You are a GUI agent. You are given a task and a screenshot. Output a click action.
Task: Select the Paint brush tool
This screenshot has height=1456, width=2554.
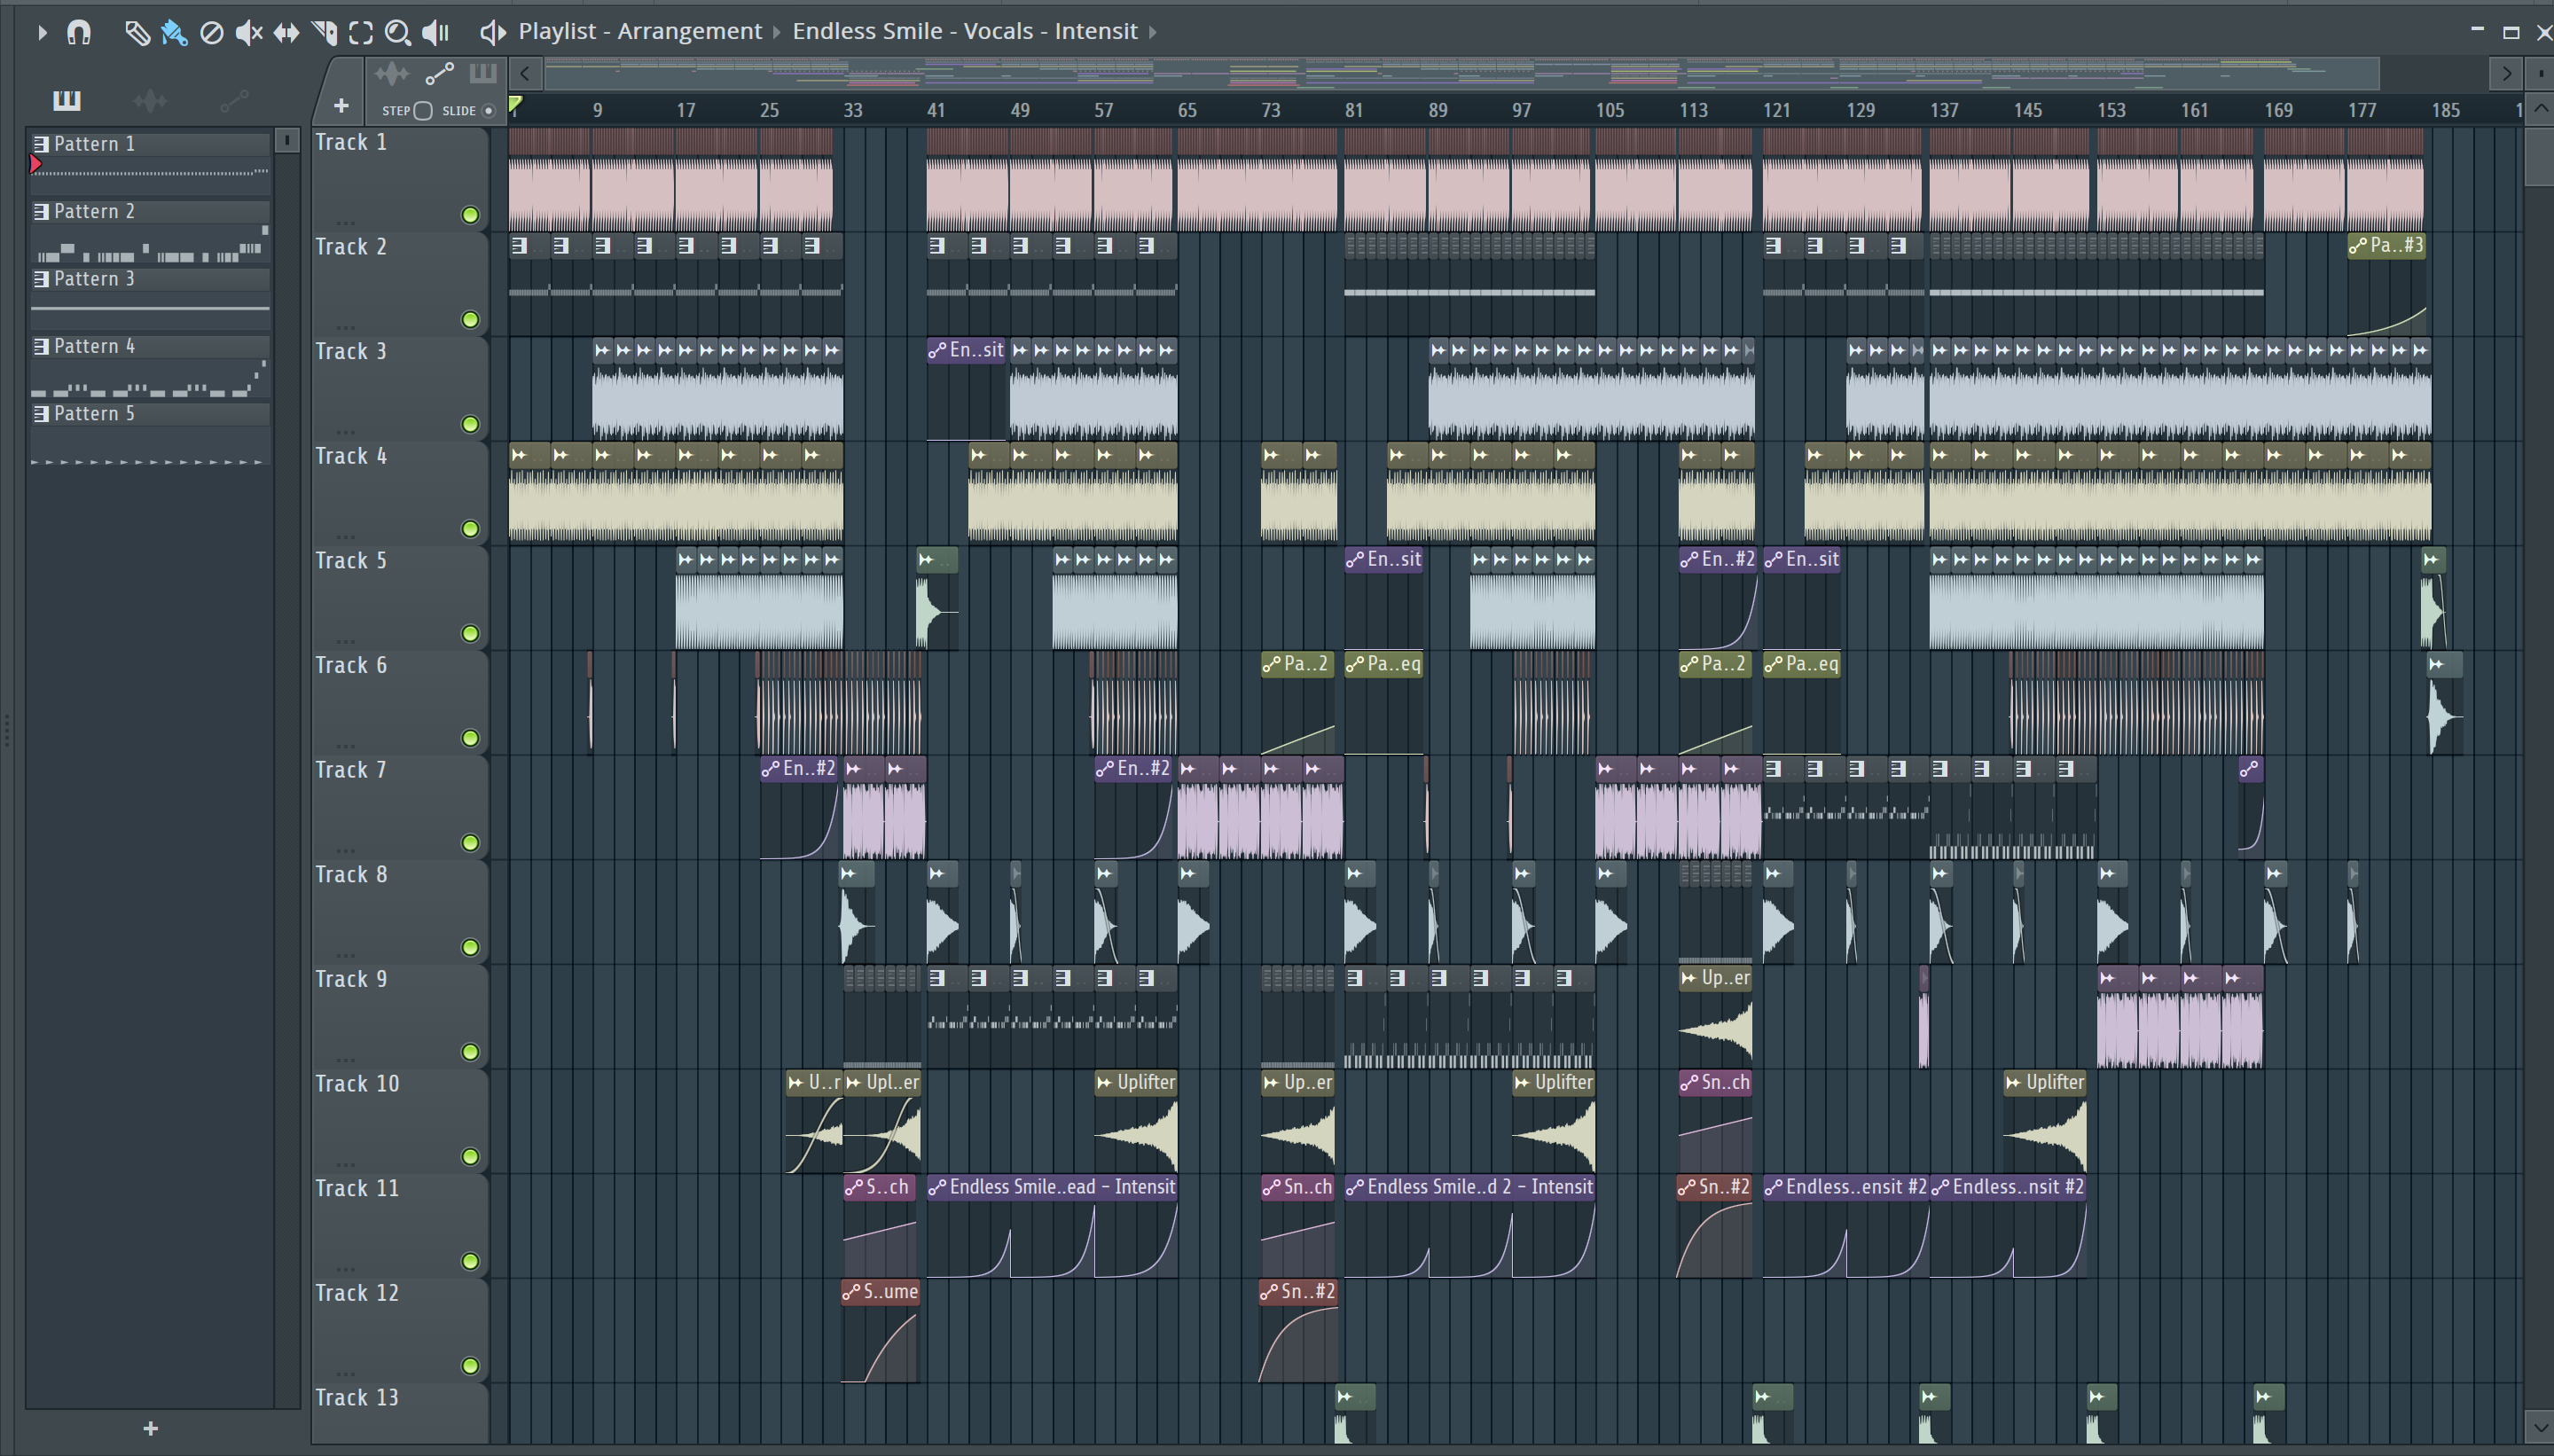point(174,32)
